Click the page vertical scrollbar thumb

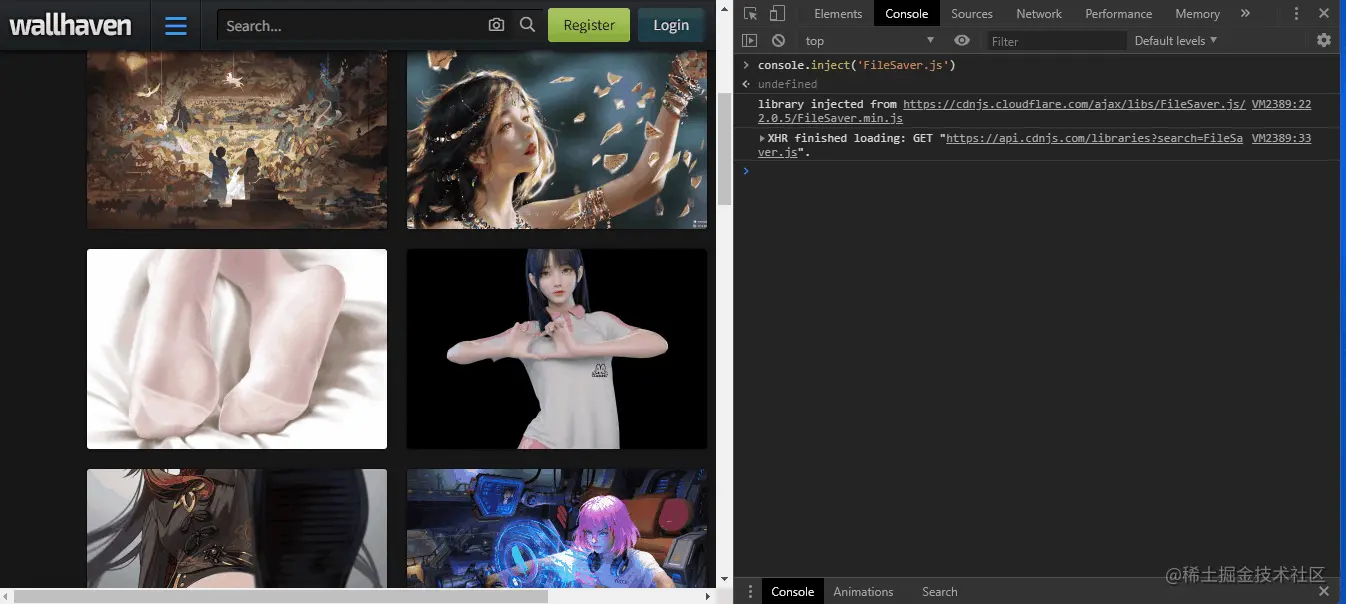pyautogui.click(x=724, y=149)
